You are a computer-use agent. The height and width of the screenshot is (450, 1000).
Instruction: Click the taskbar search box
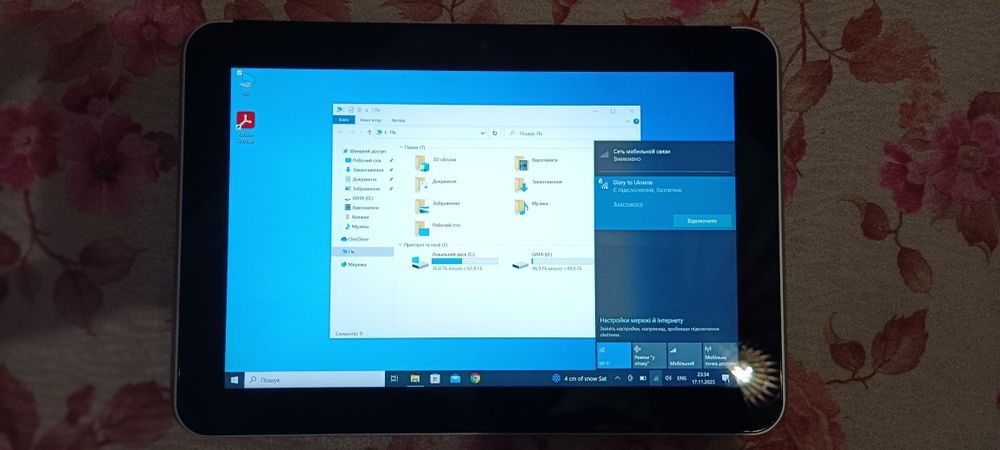(315, 379)
